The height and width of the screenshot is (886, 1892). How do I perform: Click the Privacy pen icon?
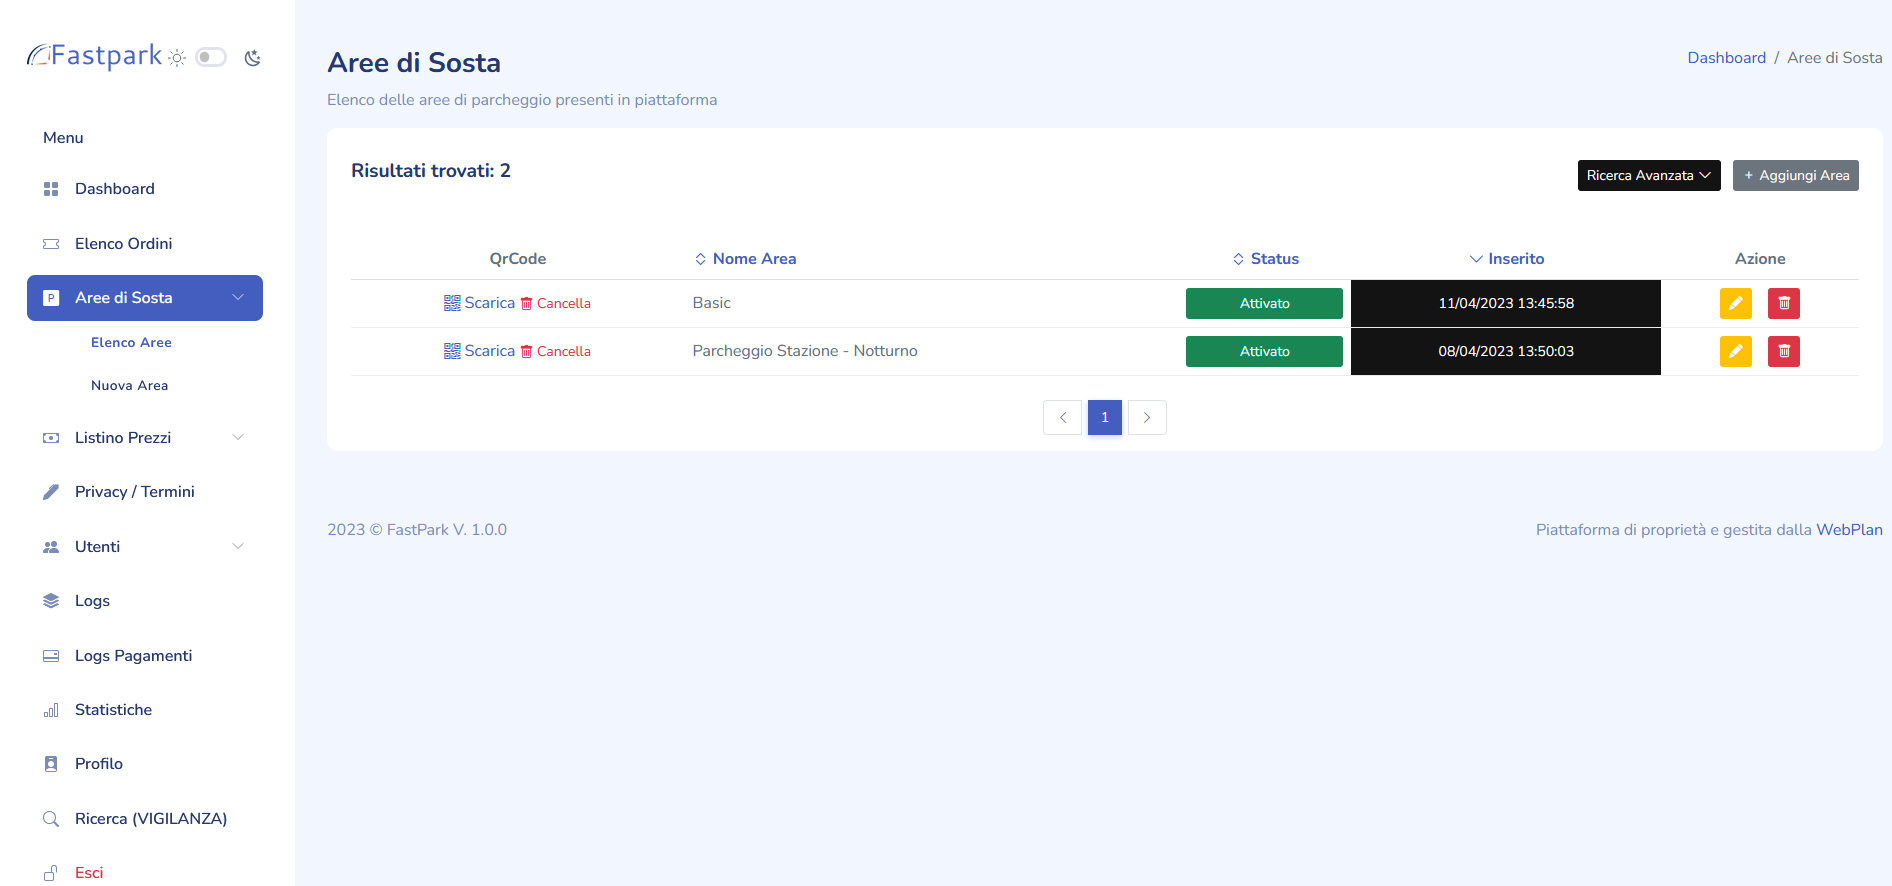51,492
